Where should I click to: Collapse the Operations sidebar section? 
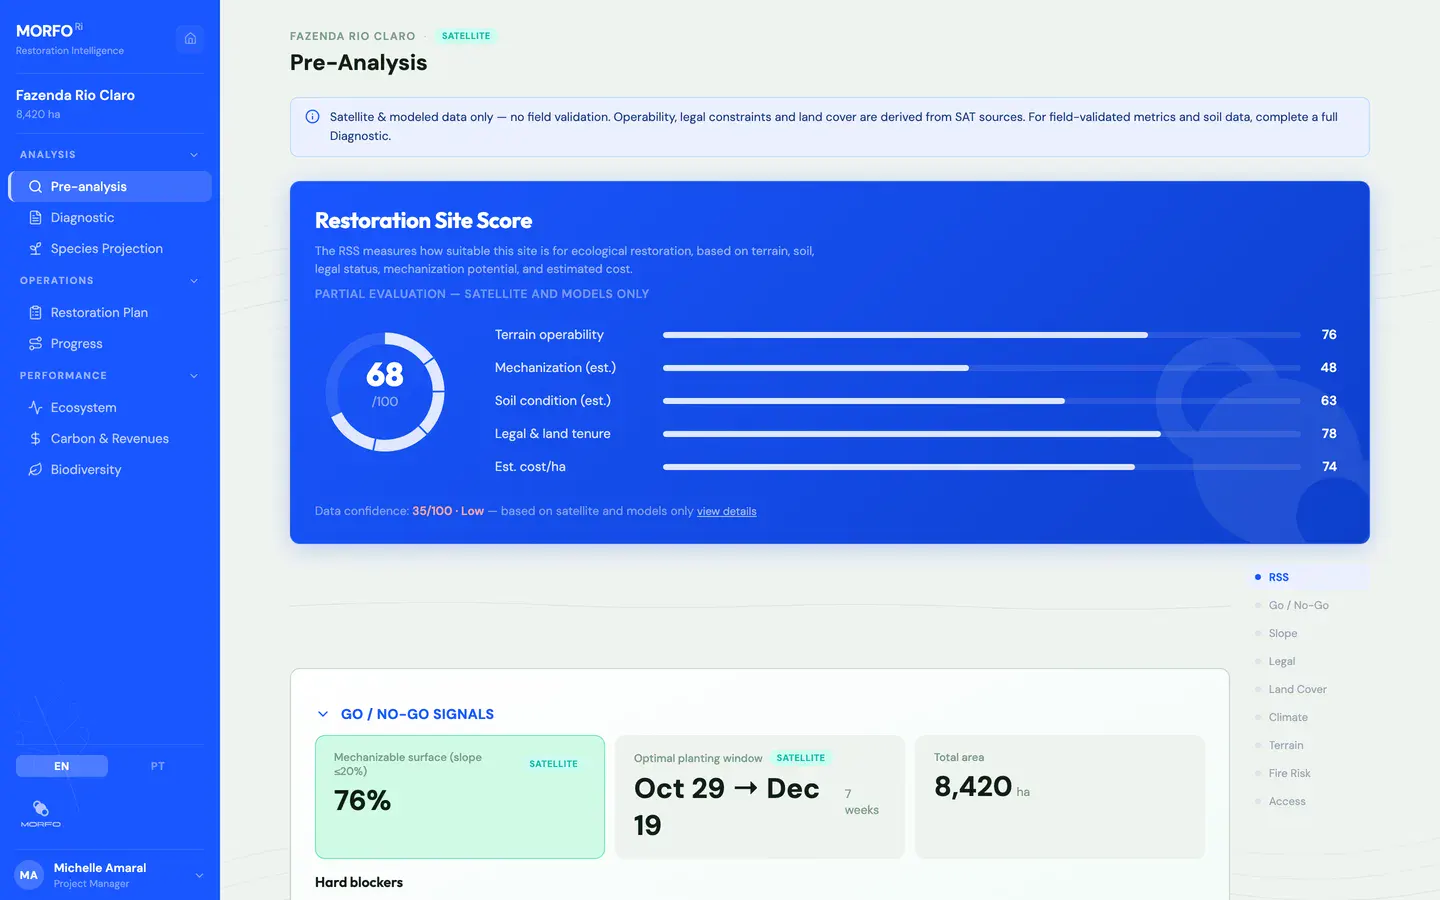pos(194,281)
